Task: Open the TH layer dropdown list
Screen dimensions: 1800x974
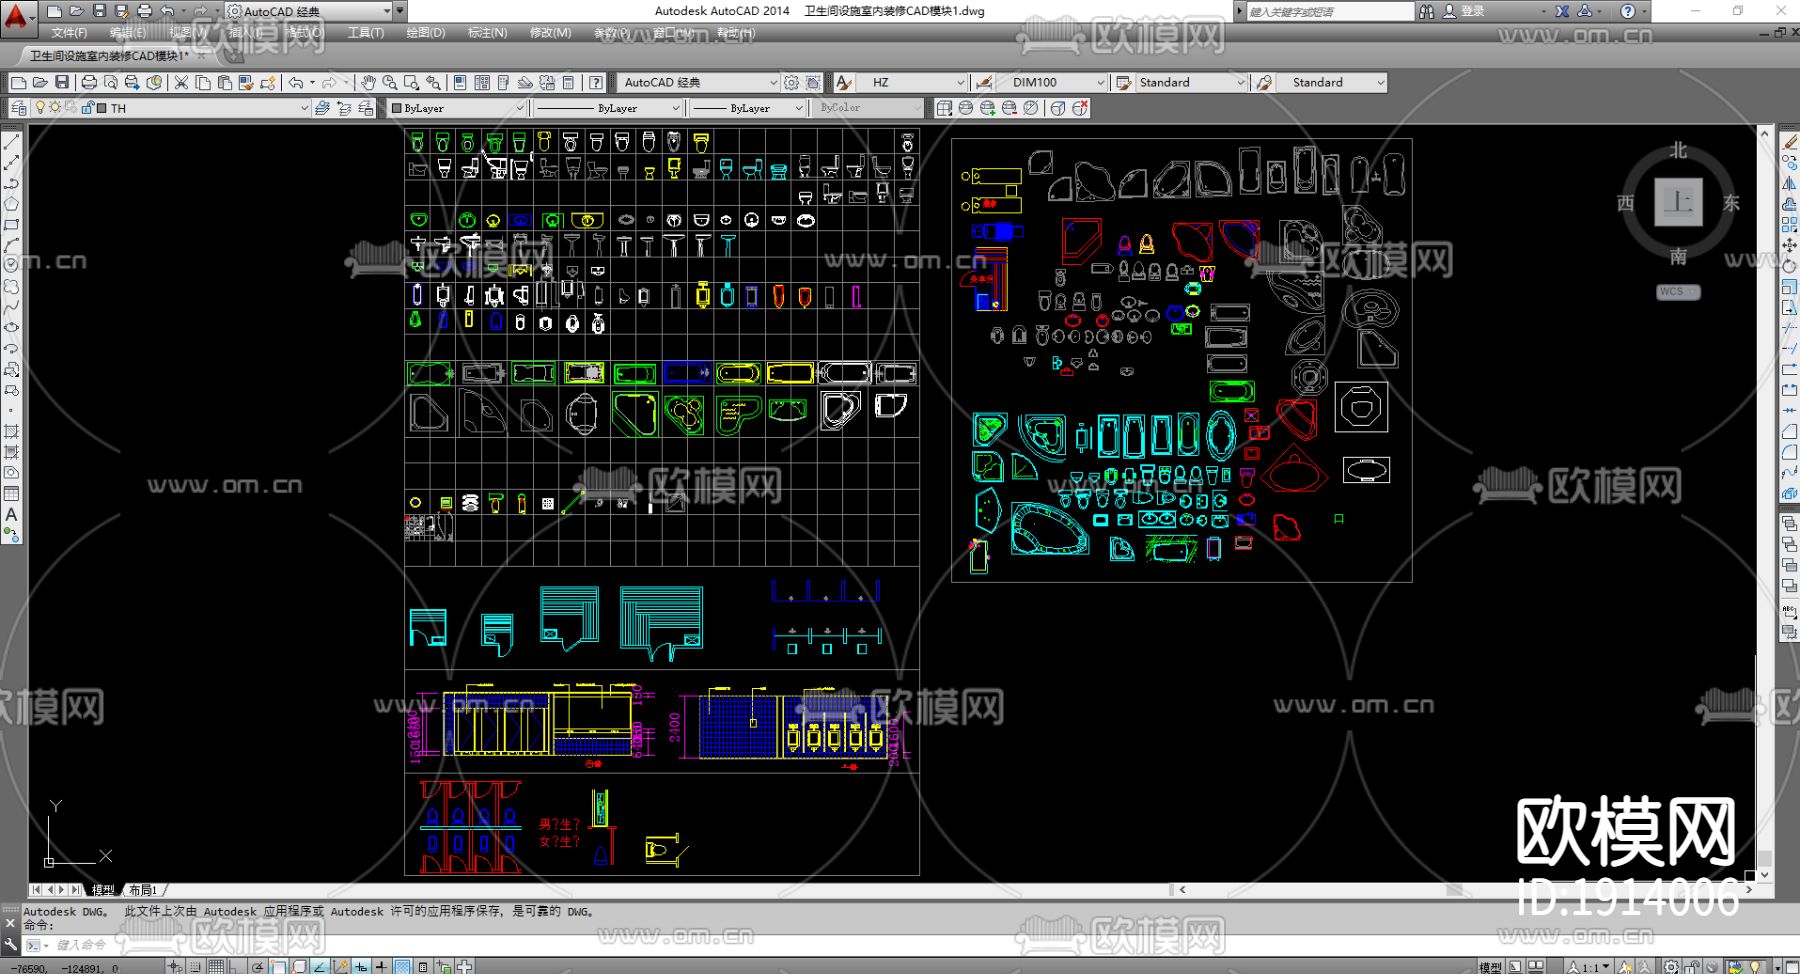Action: click(304, 108)
